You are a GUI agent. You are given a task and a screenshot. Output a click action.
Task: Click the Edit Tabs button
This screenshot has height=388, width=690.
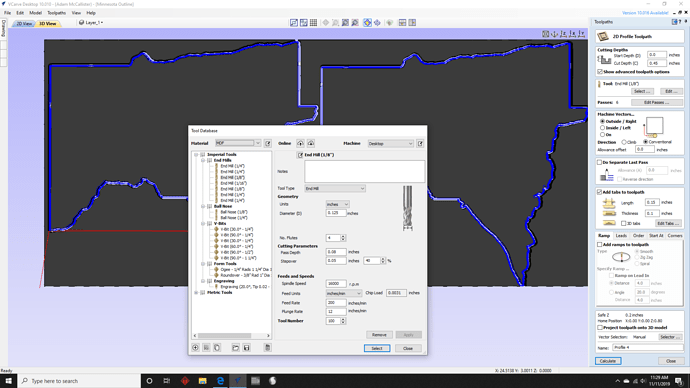click(x=668, y=223)
